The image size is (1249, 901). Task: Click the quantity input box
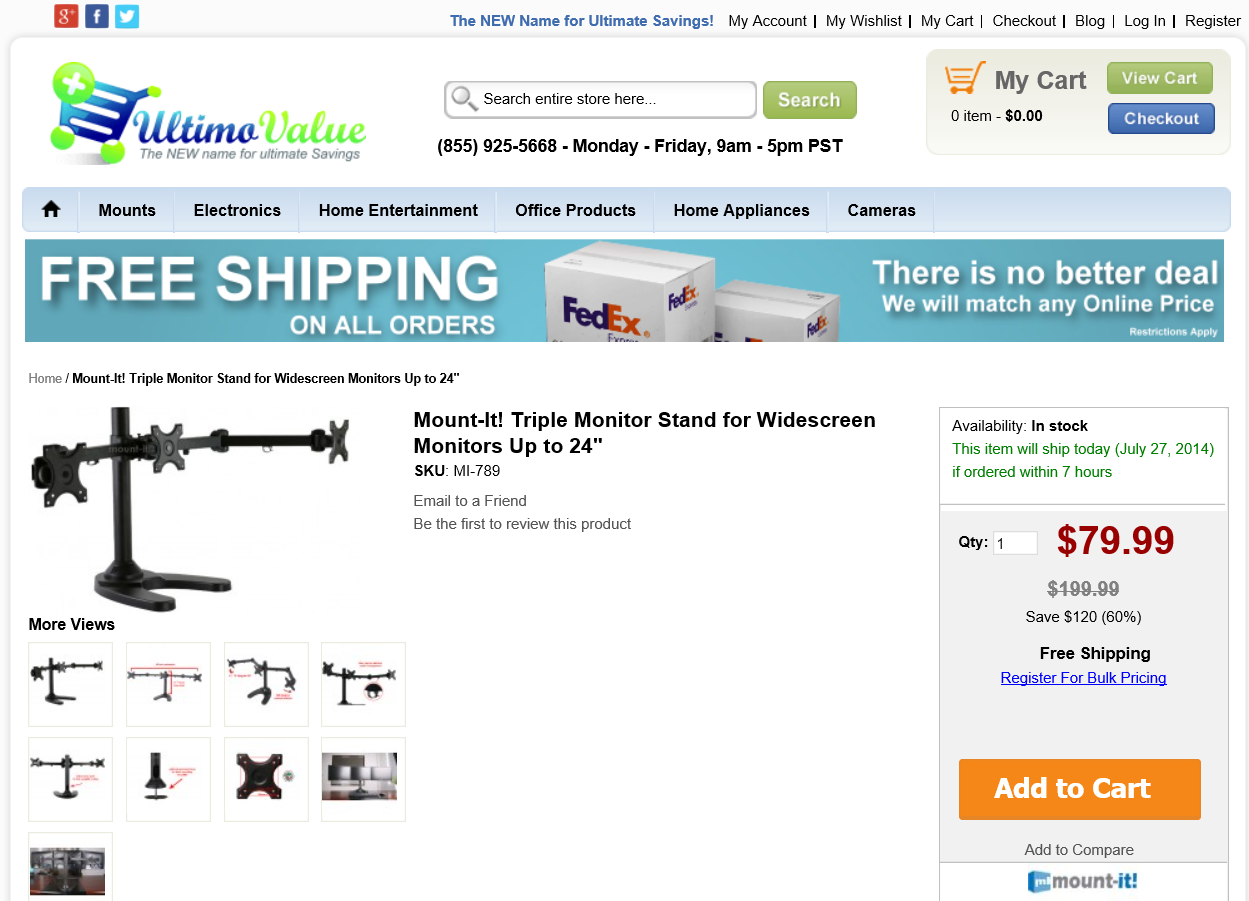(x=1015, y=543)
